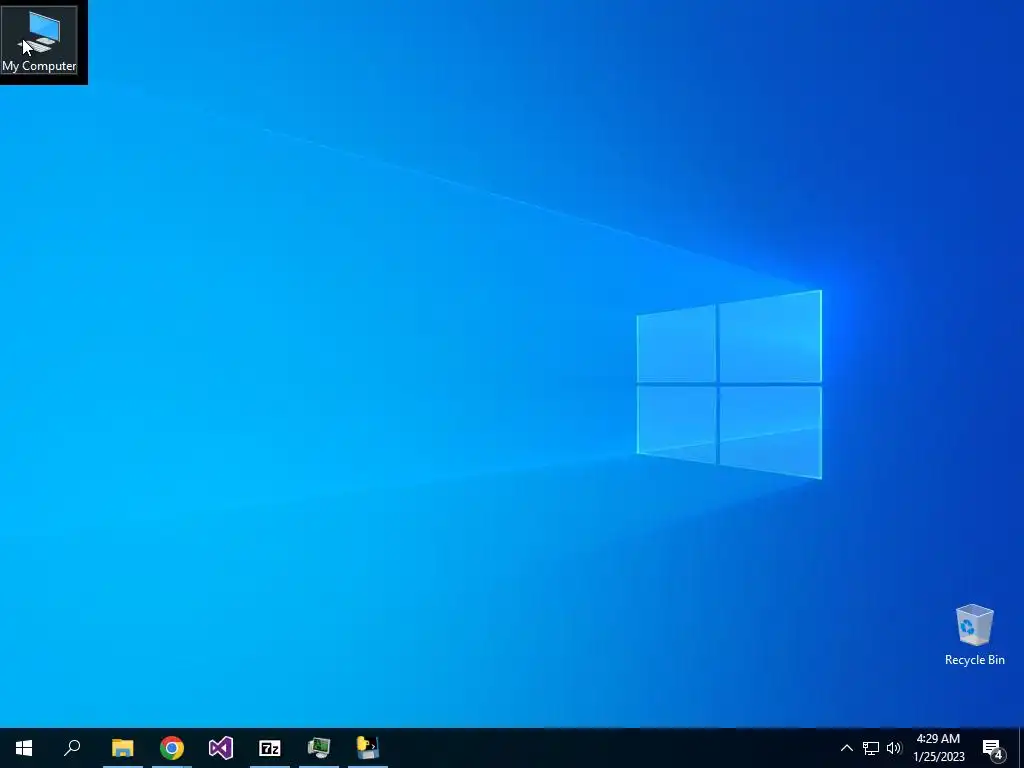Open File Explorer from the taskbar
The height and width of the screenshot is (768, 1024).
coord(123,748)
